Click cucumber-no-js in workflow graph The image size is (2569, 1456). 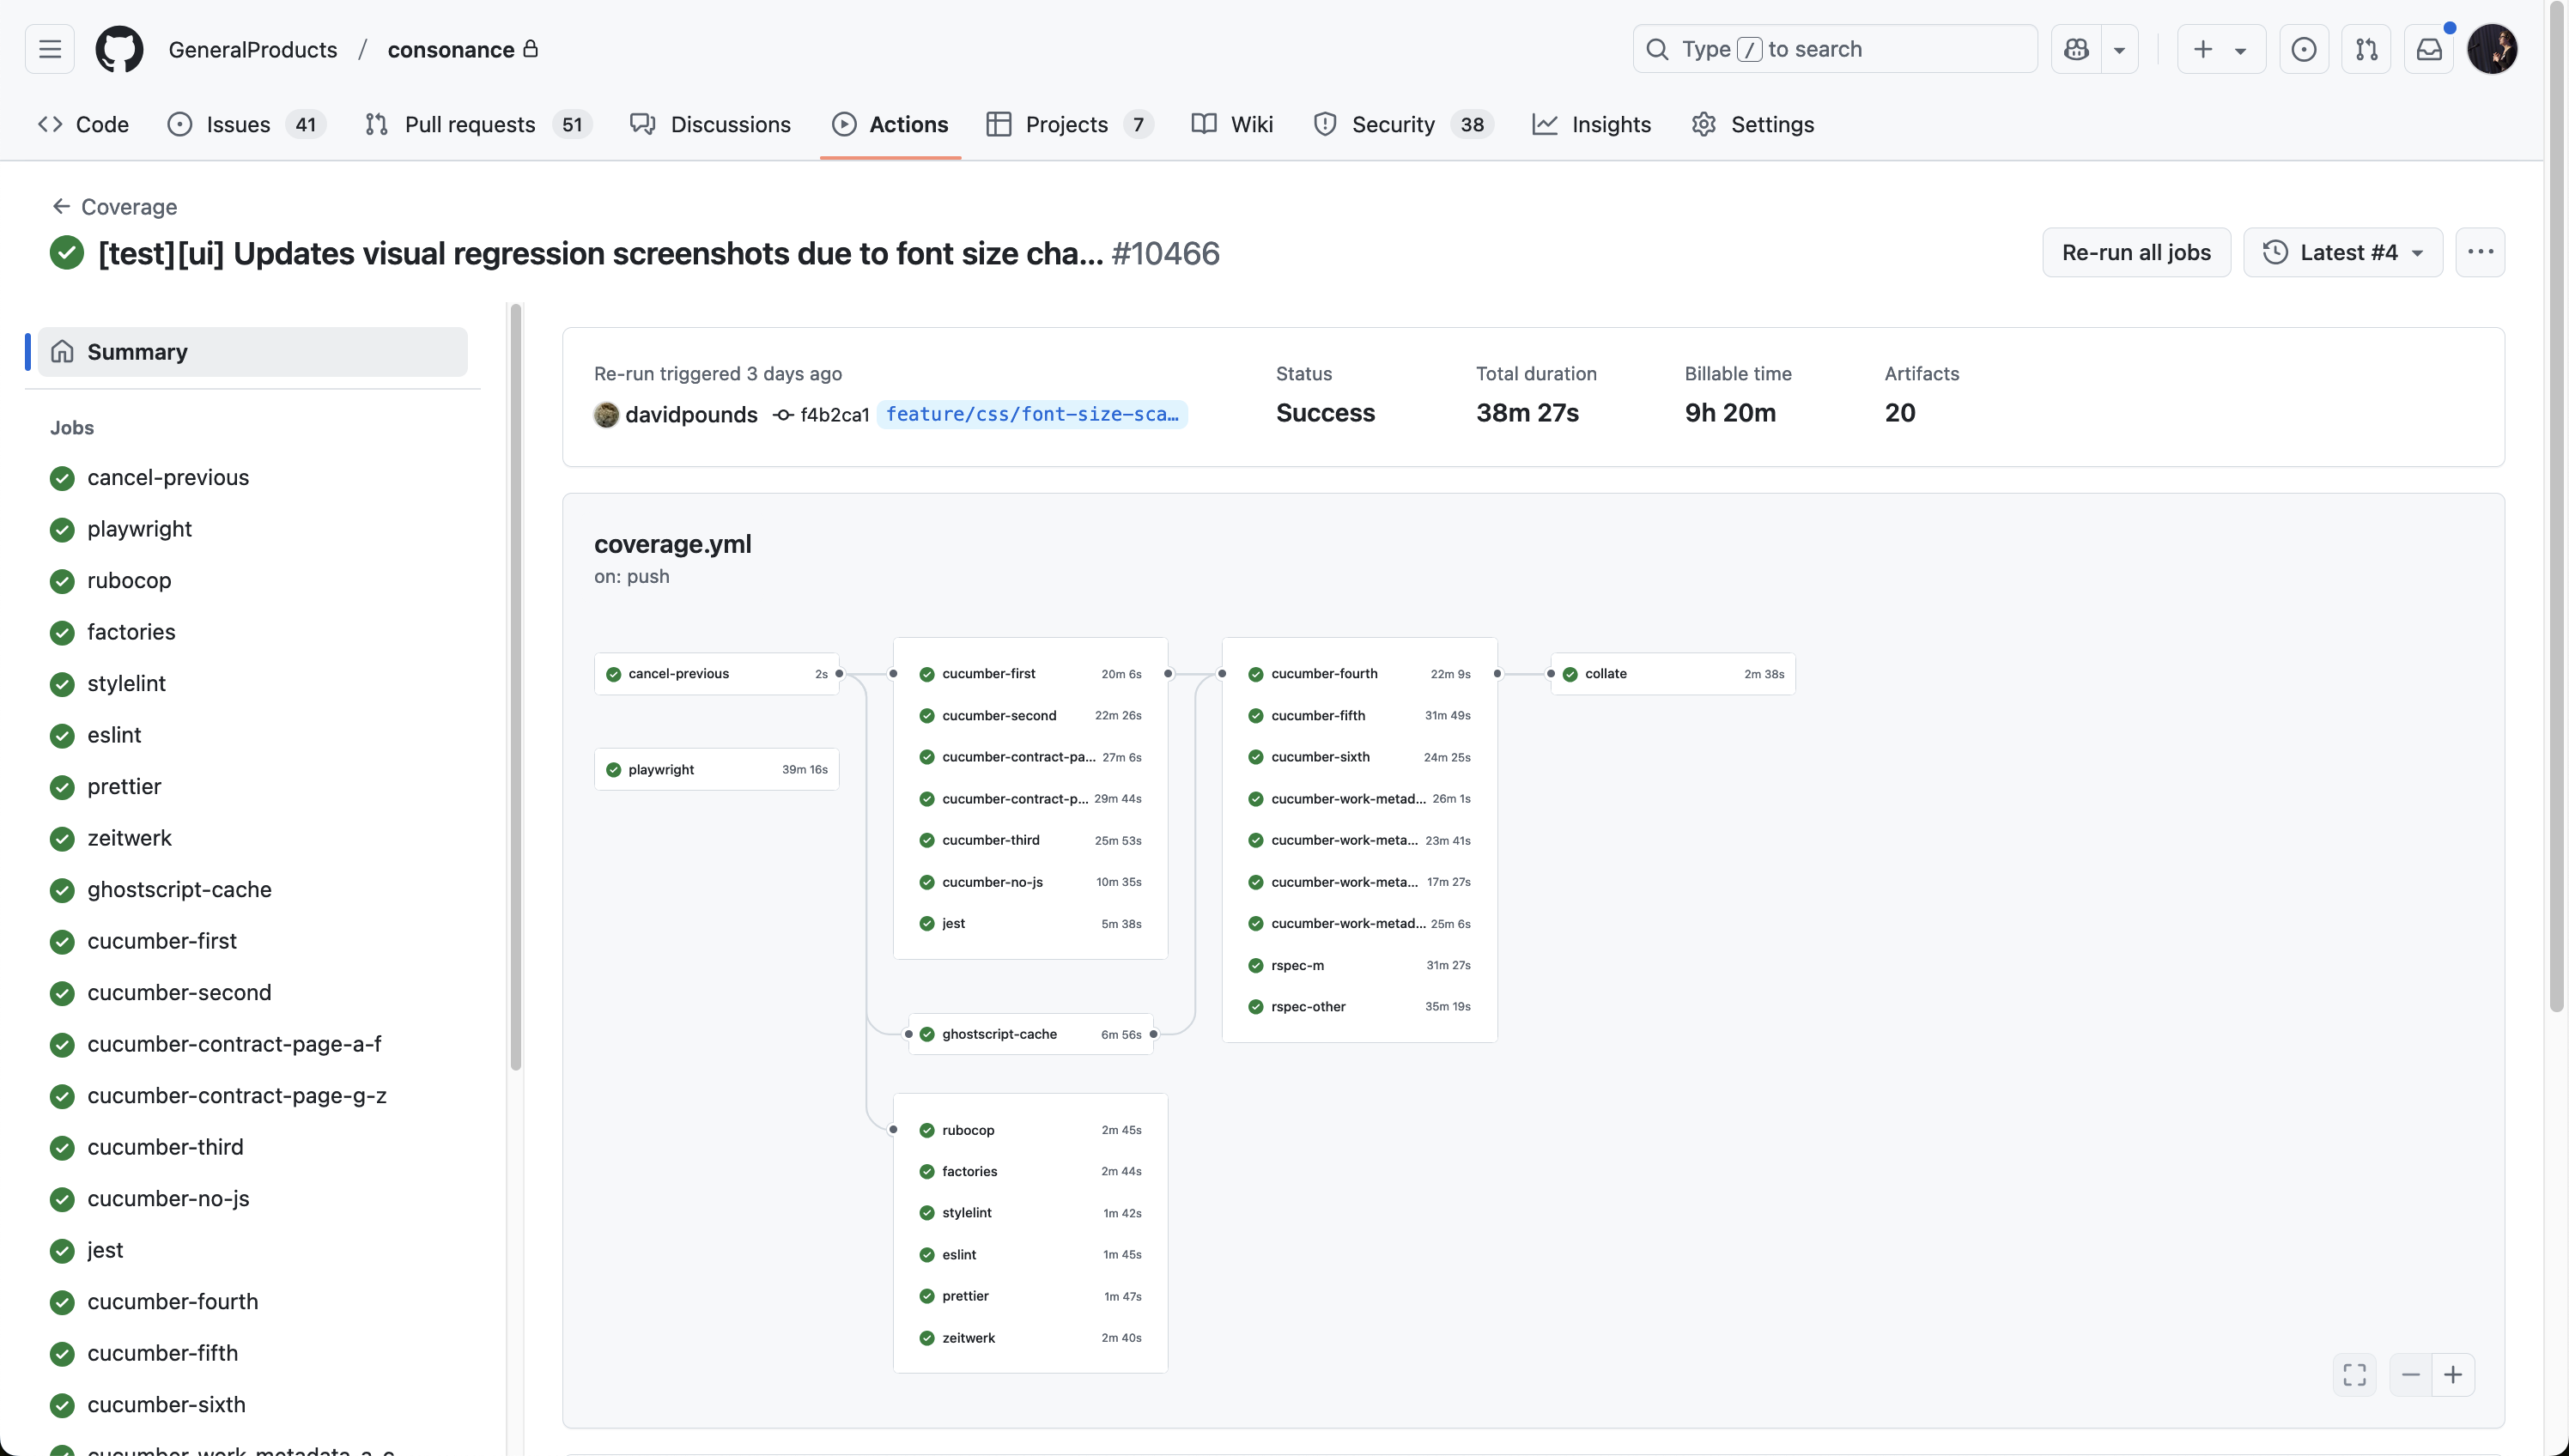[1030, 882]
